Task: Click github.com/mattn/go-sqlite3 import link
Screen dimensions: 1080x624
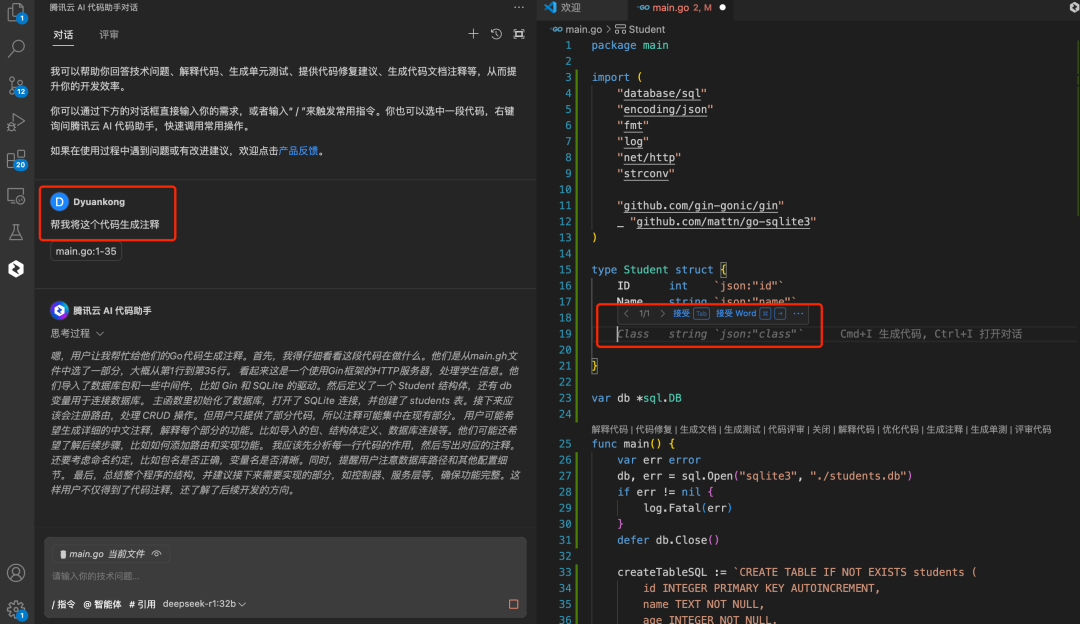Action: [x=723, y=221]
